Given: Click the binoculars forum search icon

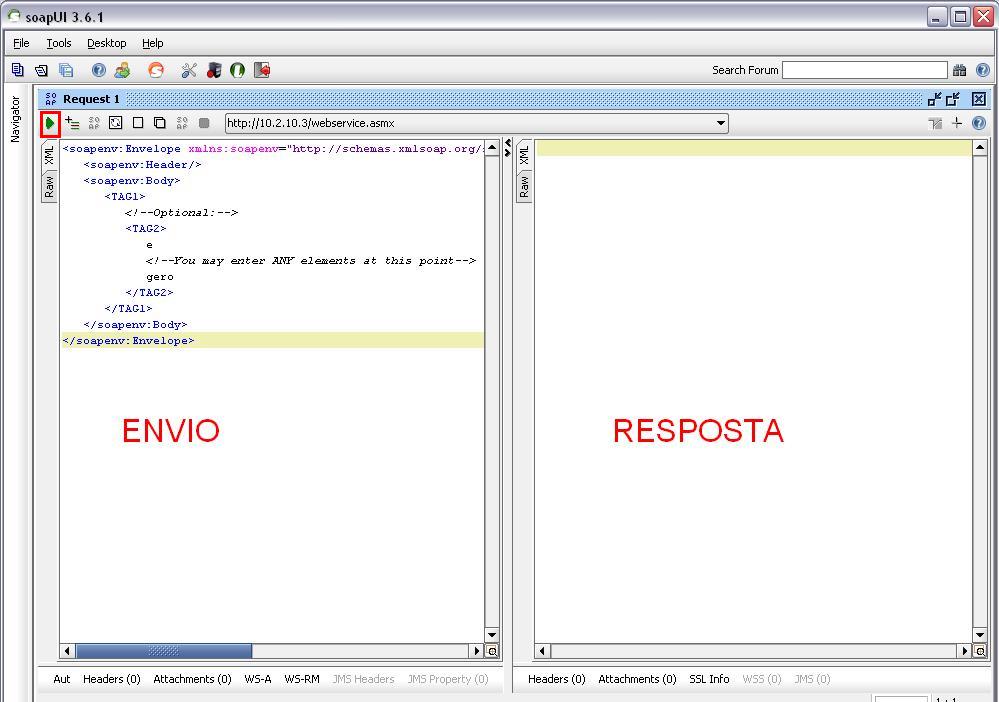Looking at the screenshot, I should pyautogui.click(x=959, y=70).
